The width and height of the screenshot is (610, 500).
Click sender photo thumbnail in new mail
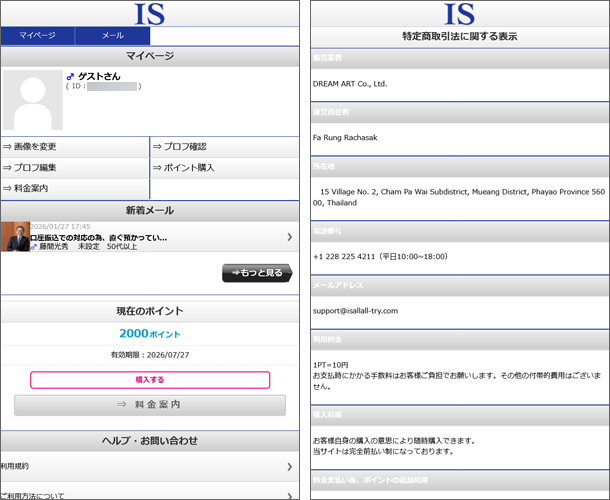click(x=15, y=237)
